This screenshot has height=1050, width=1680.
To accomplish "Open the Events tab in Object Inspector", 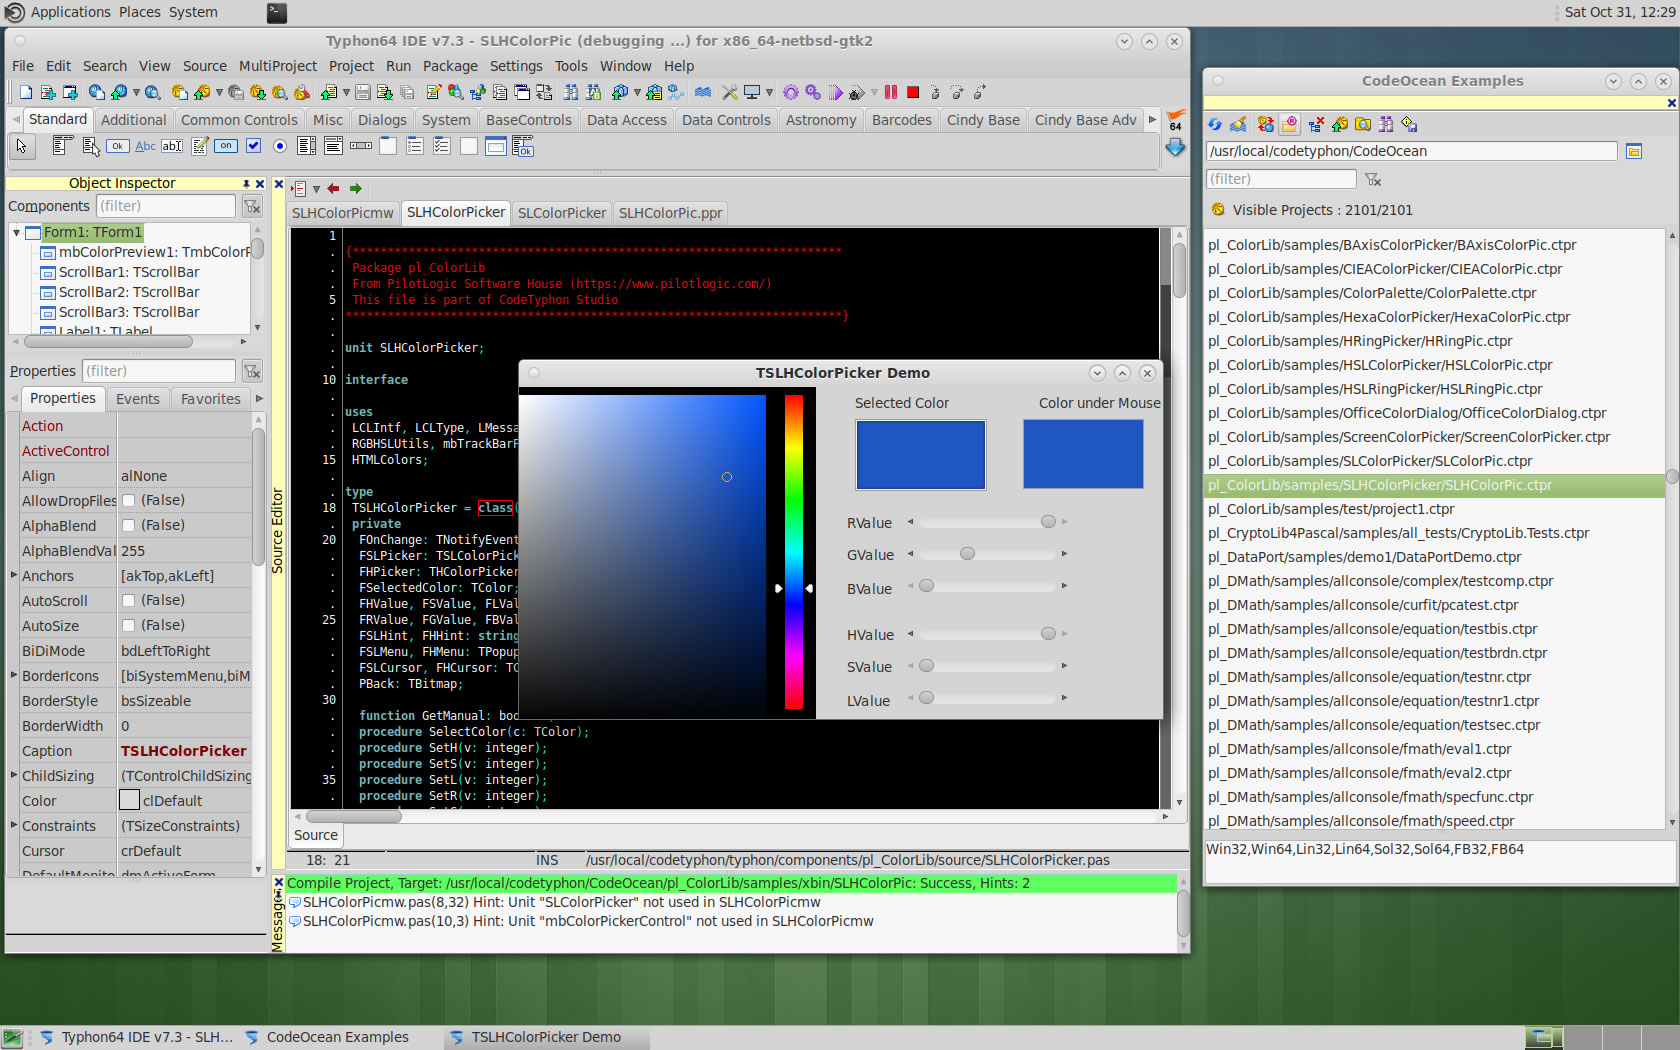I will coord(137,399).
